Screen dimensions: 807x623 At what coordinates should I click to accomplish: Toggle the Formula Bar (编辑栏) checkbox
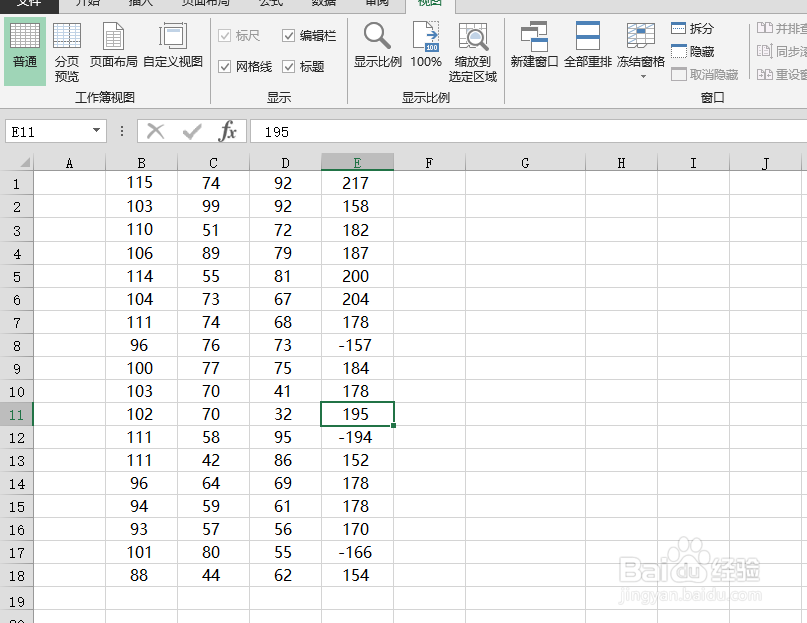(288, 36)
